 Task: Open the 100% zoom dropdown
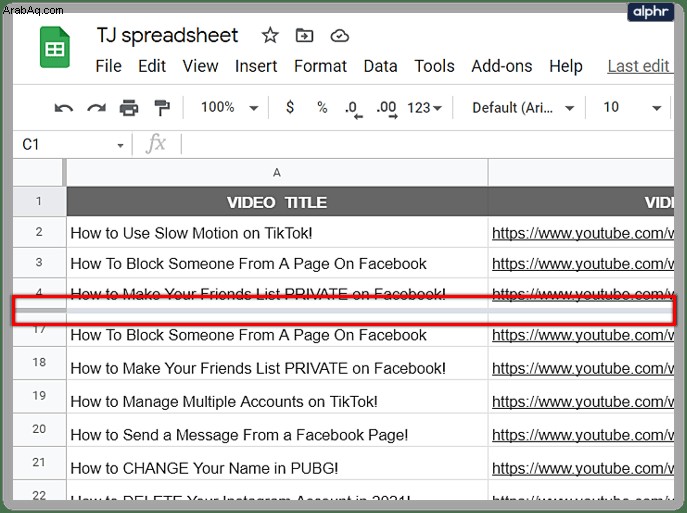pos(229,107)
